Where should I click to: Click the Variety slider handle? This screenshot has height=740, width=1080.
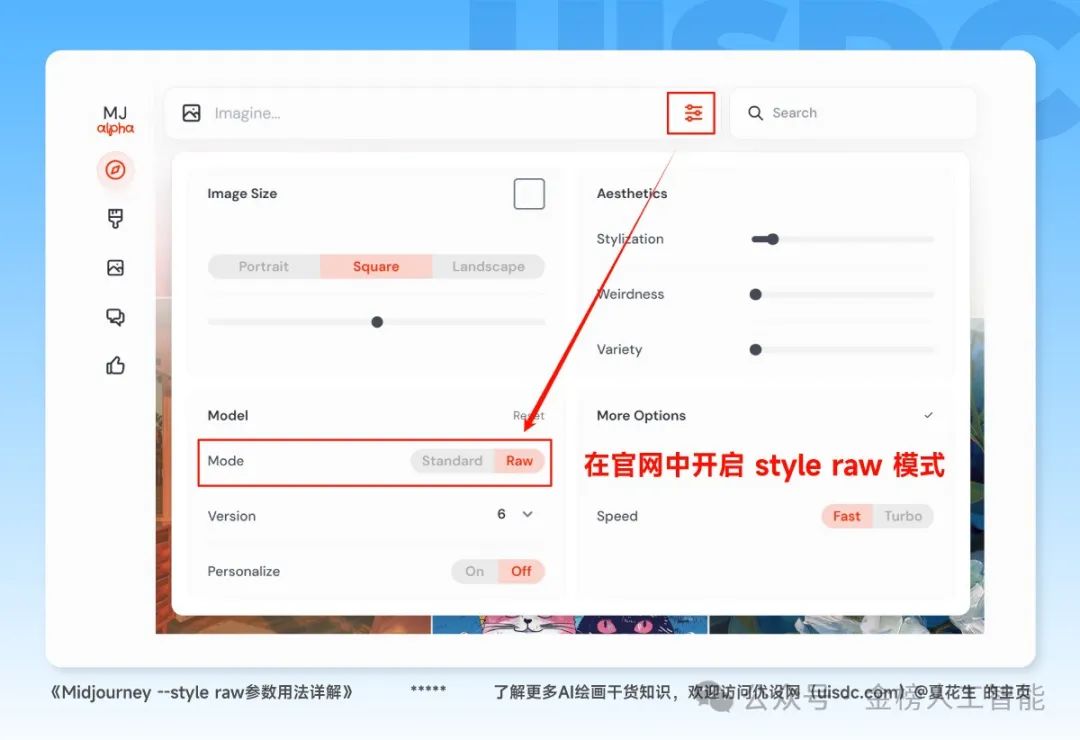pos(756,349)
